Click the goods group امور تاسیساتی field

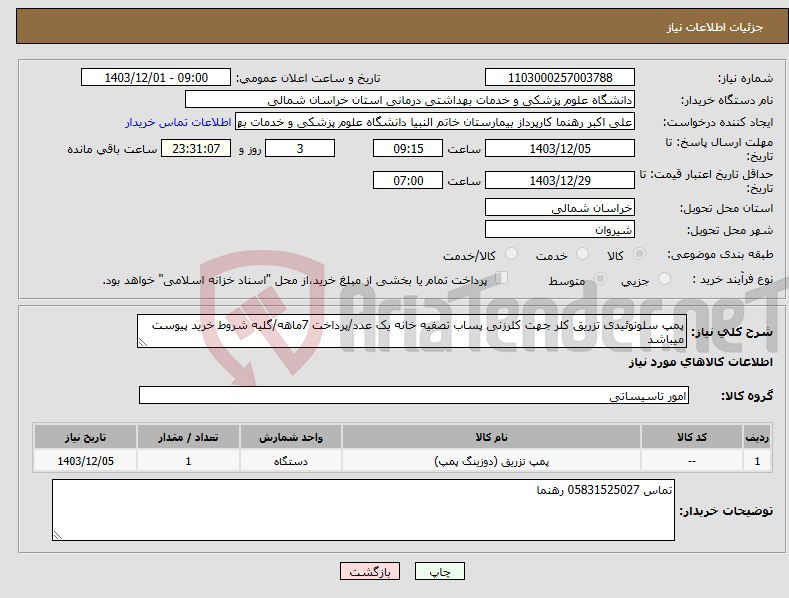[414, 396]
